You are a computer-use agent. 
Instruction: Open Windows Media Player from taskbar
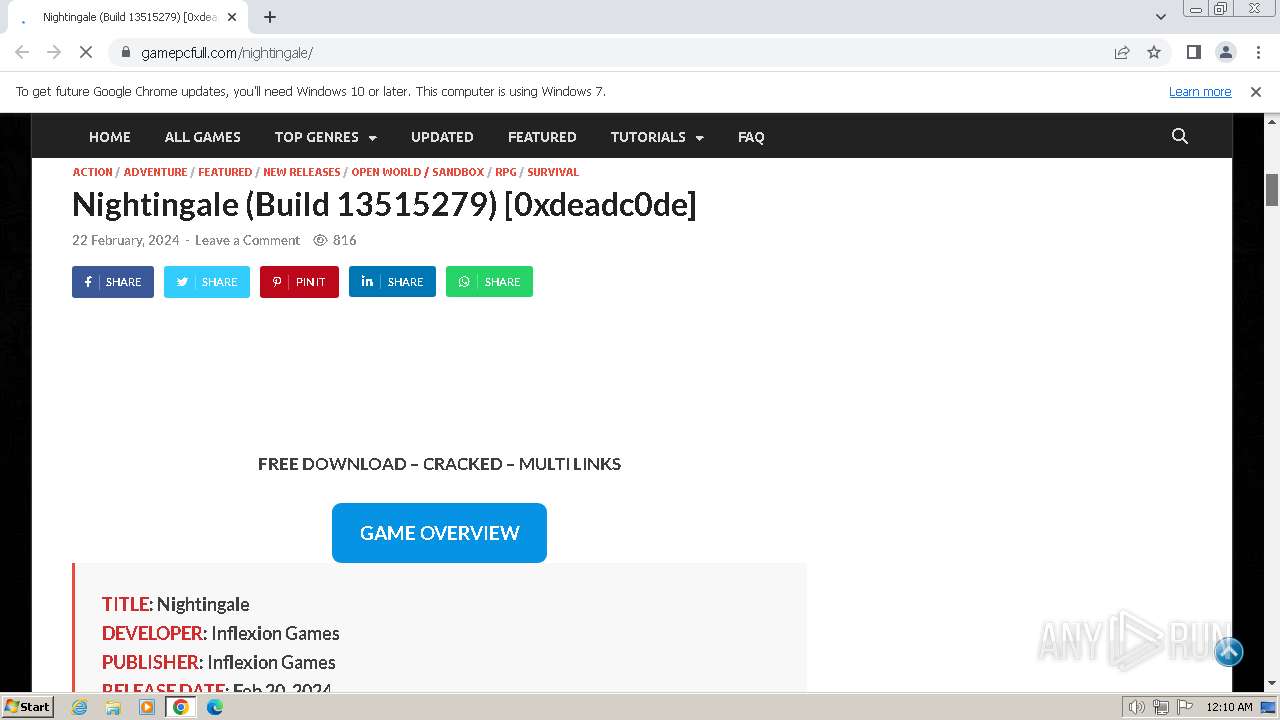(x=147, y=707)
